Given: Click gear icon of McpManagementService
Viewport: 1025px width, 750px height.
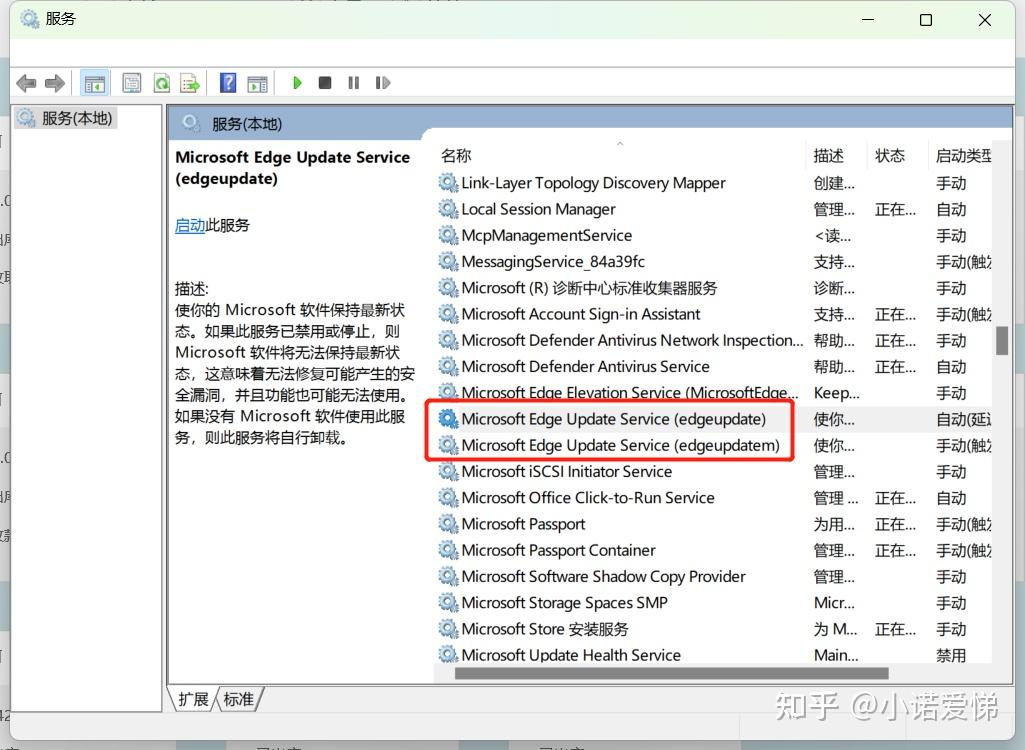Looking at the screenshot, I should click(x=448, y=235).
